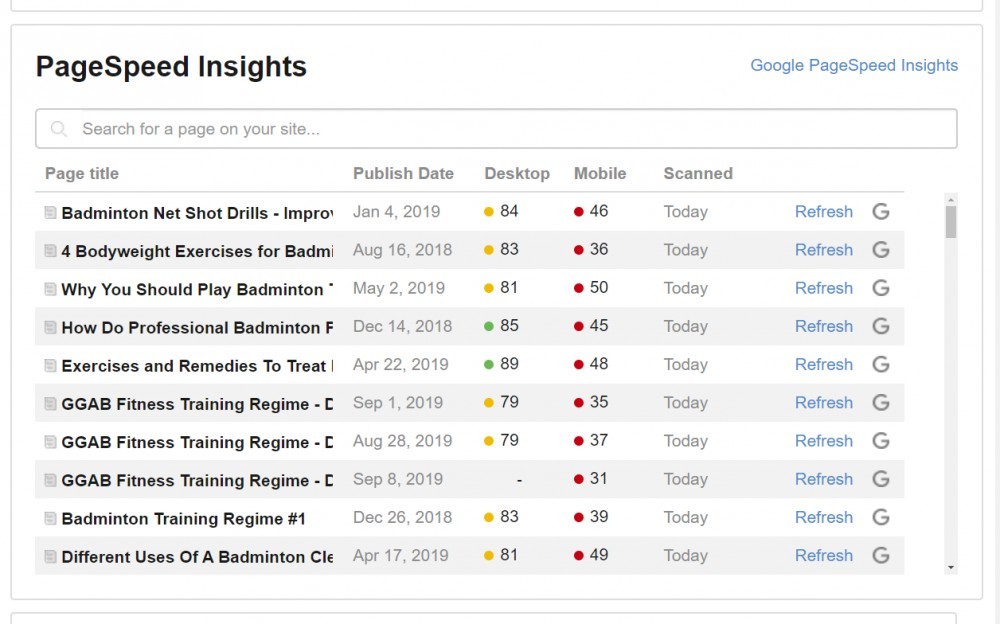Click the desktop score 85
Screen dimensions: 1000x624
coord(509,325)
